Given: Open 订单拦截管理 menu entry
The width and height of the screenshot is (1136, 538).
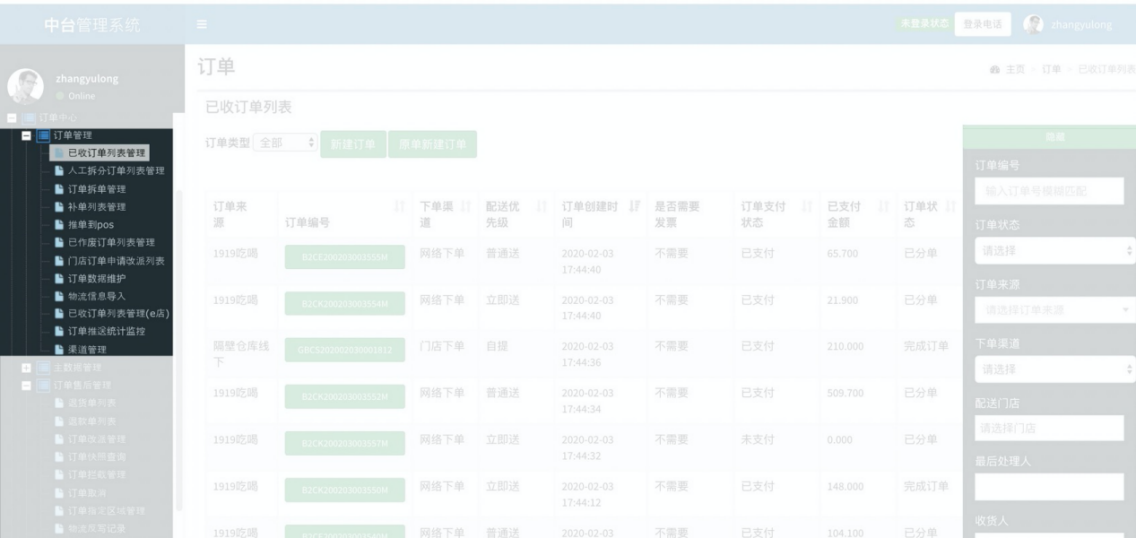Looking at the screenshot, I should tap(96, 474).
